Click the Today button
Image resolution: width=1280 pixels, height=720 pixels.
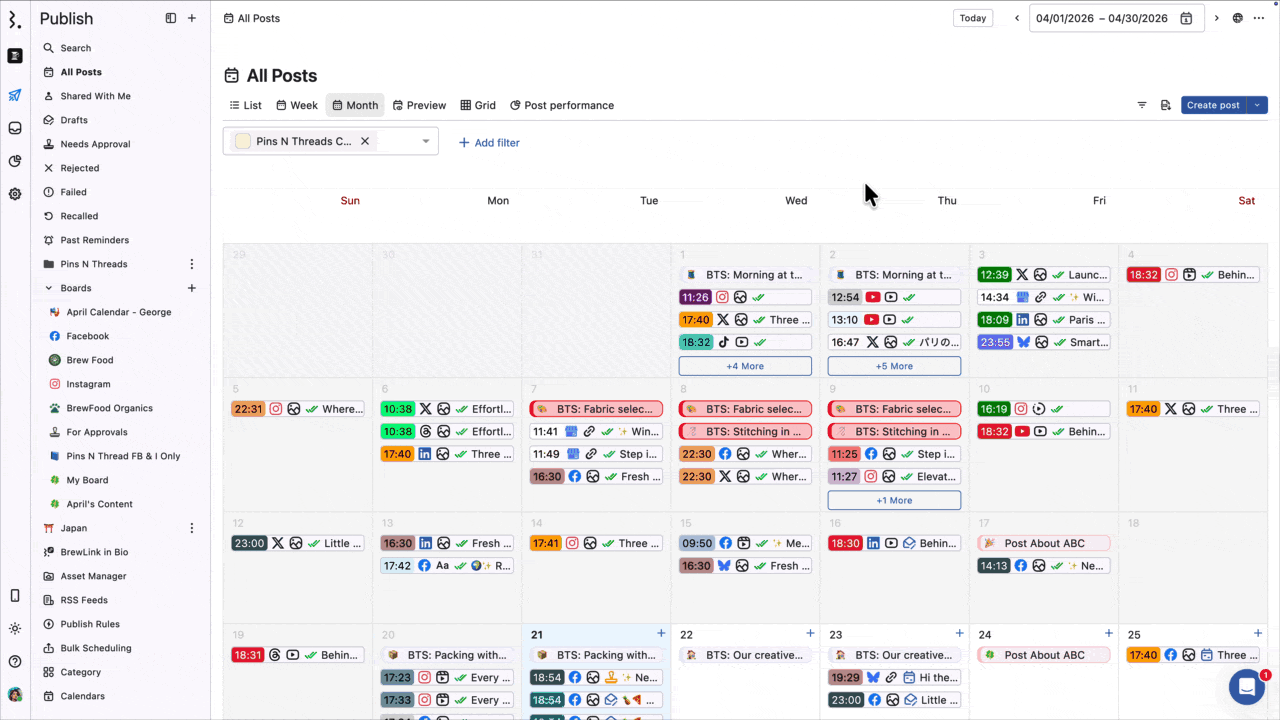pyautogui.click(x=971, y=18)
